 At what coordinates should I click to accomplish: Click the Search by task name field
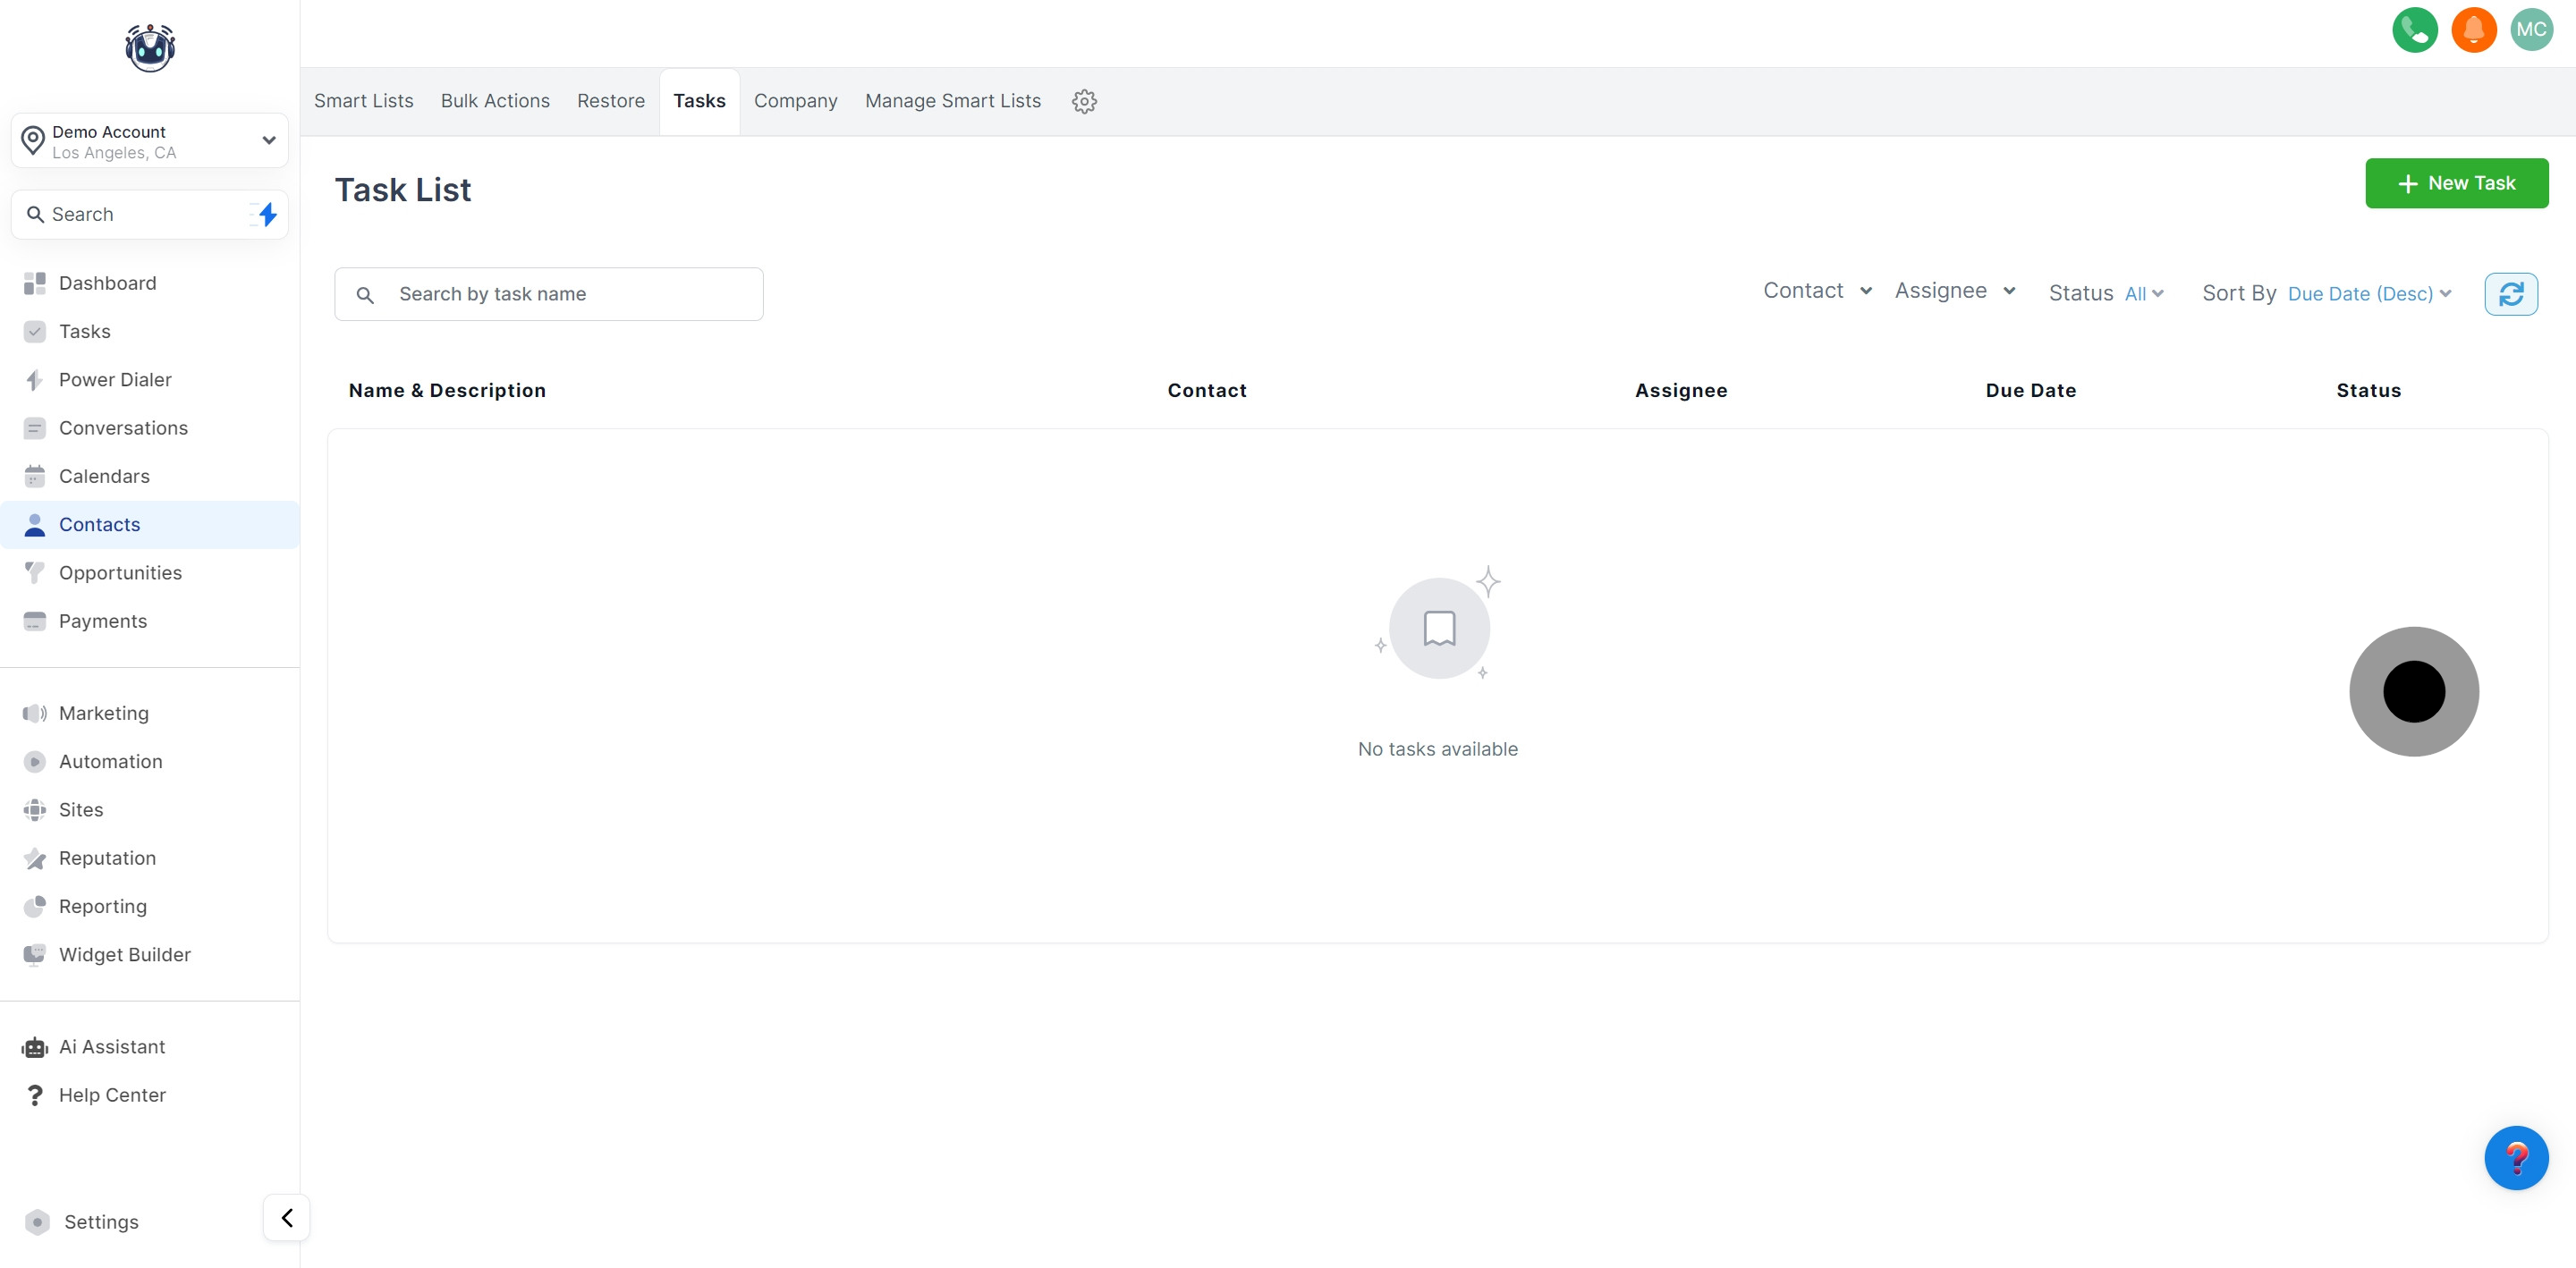(565, 294)
